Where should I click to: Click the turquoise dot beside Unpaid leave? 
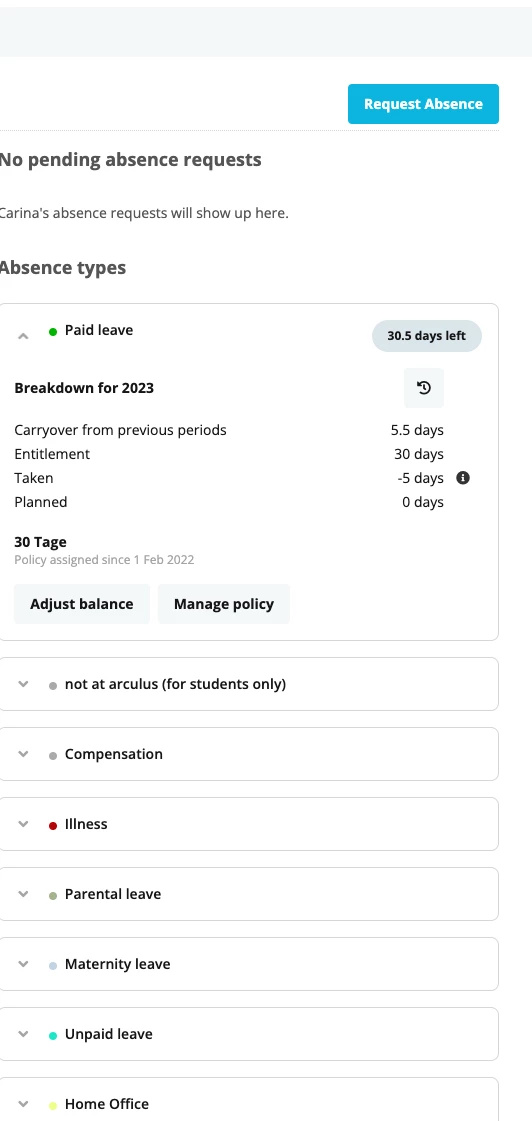(x=53, y=1036)
